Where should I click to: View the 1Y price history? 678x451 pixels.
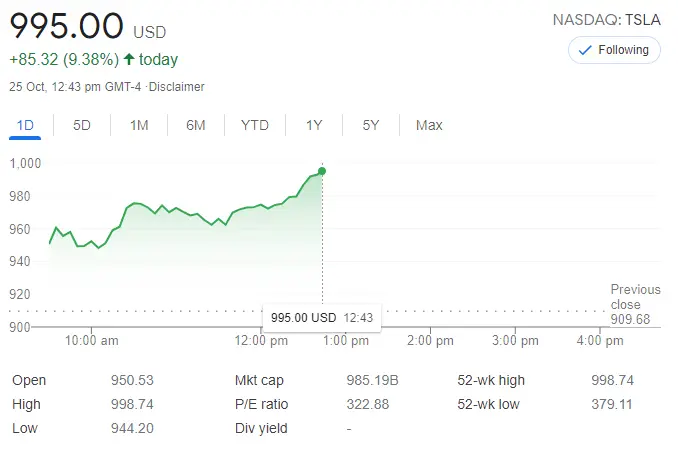(314, 125)
